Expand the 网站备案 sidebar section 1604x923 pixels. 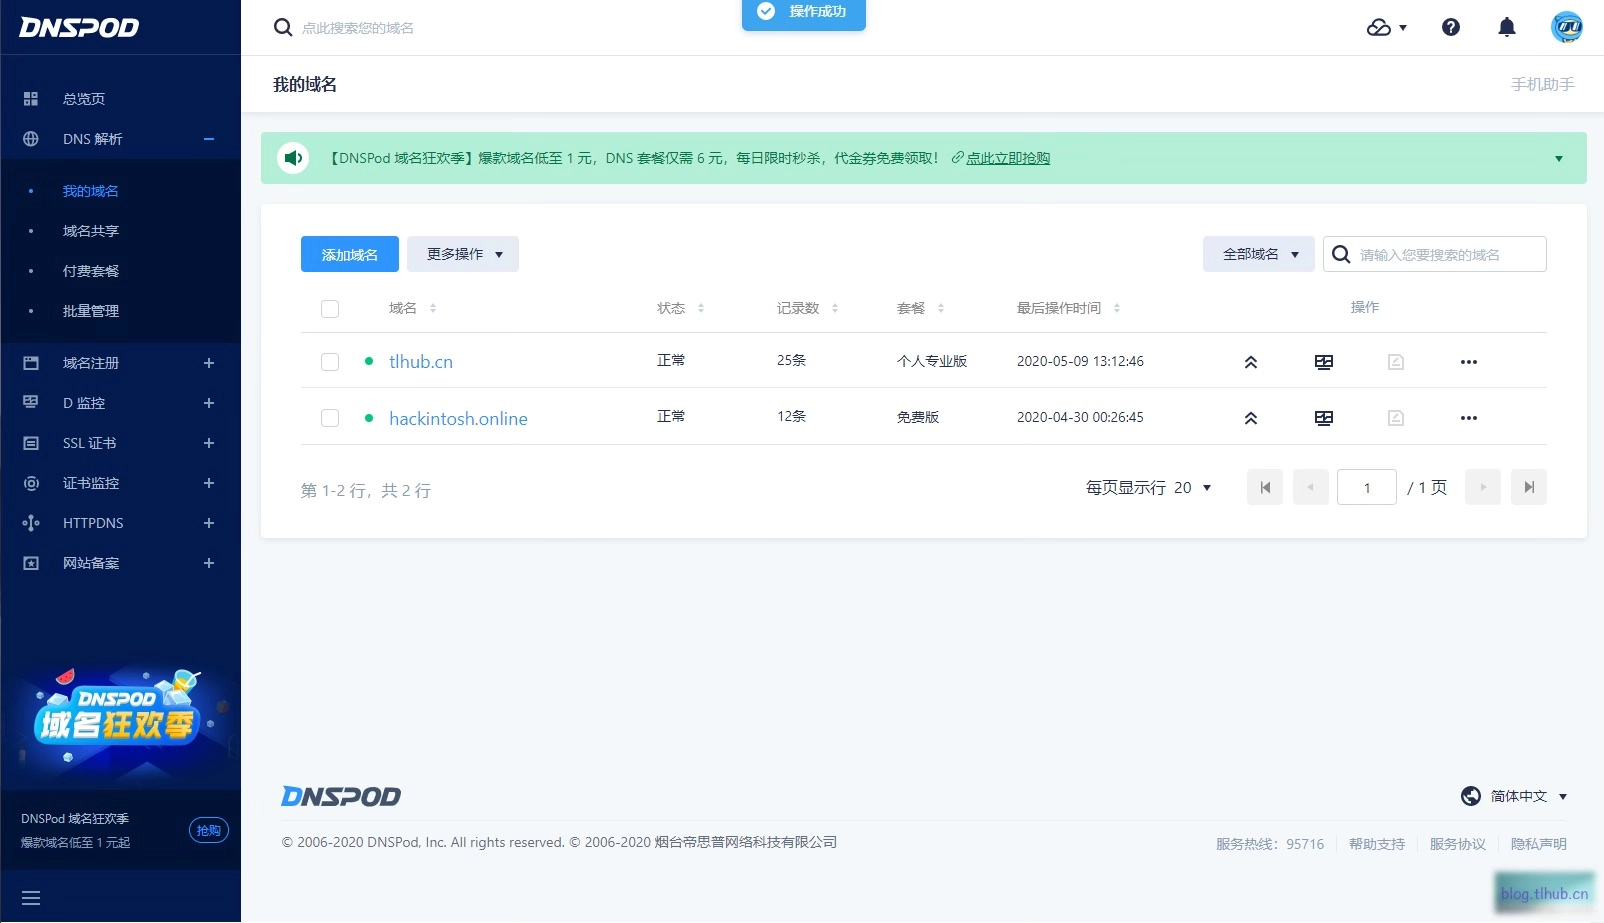click(x=209, y=563)
